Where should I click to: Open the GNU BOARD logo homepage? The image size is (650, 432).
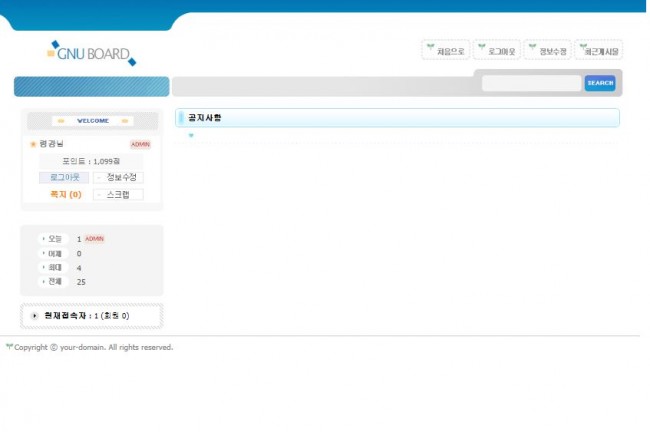click(91, 53)
